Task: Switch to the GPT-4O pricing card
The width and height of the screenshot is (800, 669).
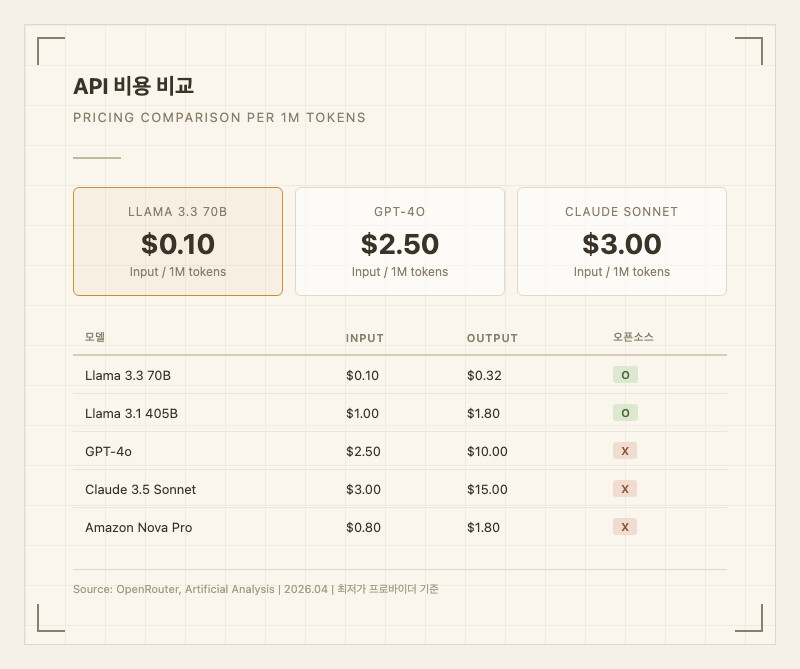Action: click(x=400, y=240)
